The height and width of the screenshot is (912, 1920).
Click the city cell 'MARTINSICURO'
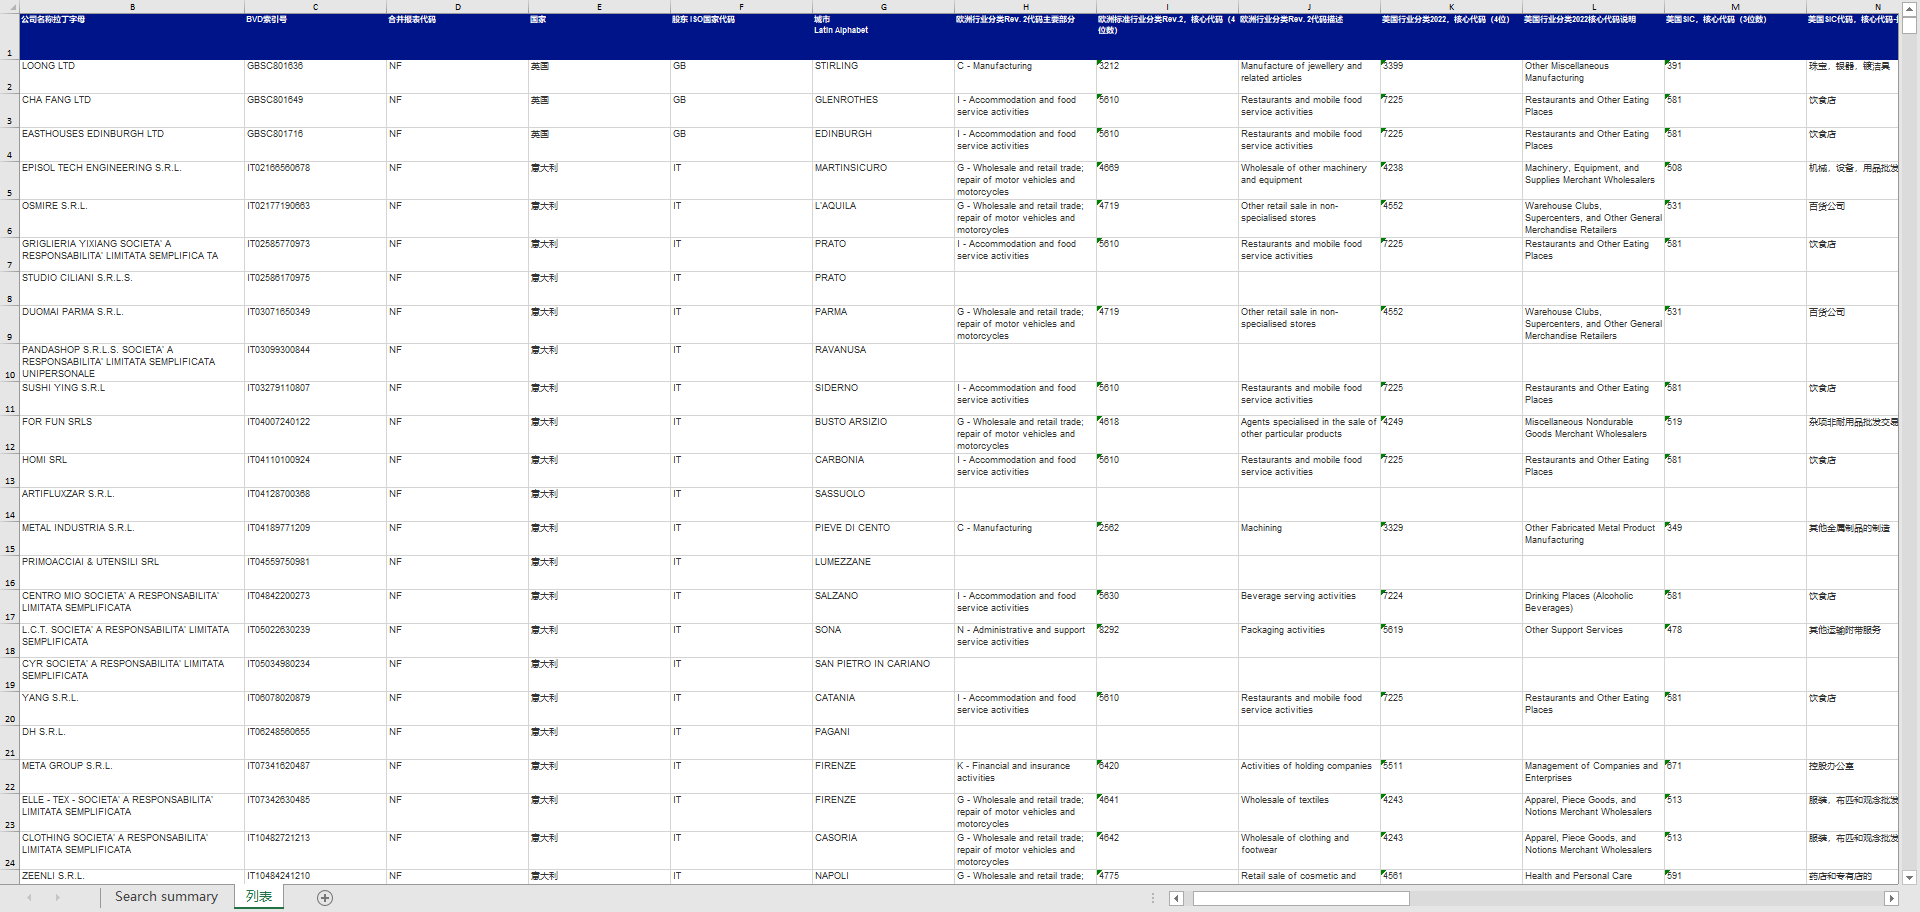883,181
